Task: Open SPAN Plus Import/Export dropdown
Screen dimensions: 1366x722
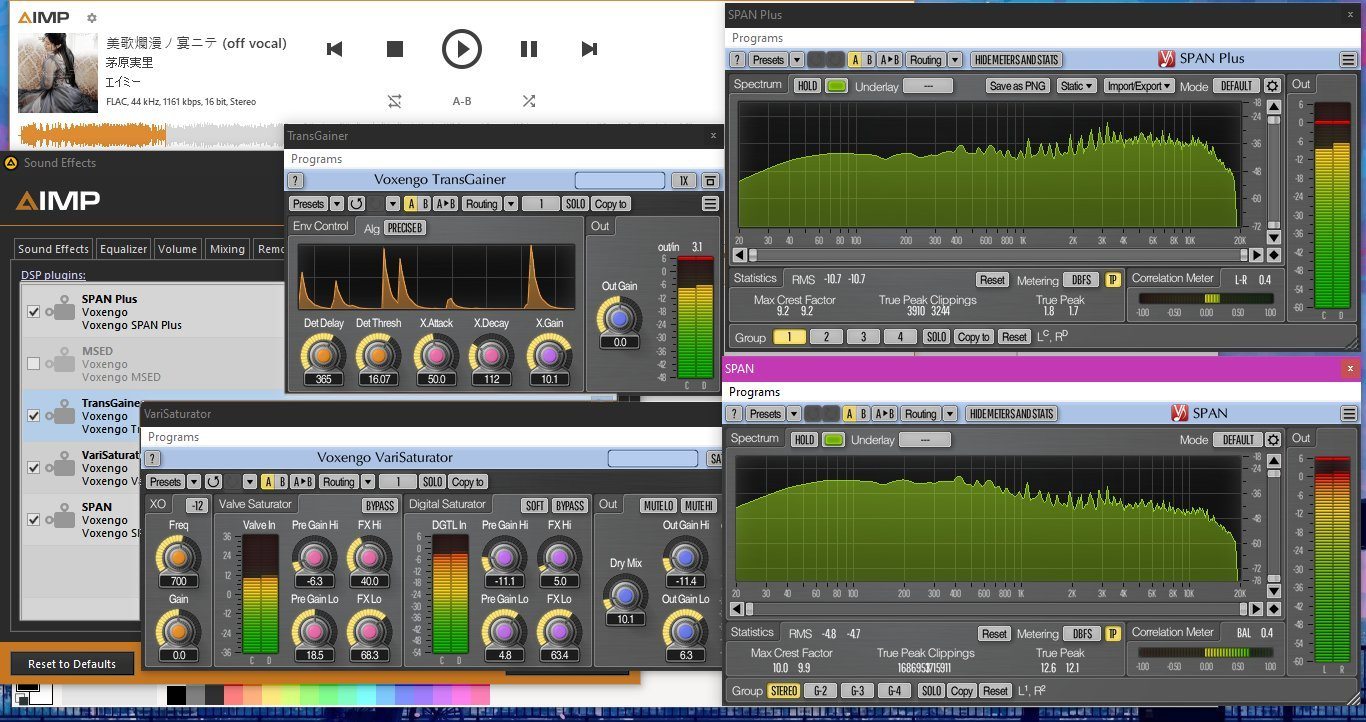Action: point(1138,86)
